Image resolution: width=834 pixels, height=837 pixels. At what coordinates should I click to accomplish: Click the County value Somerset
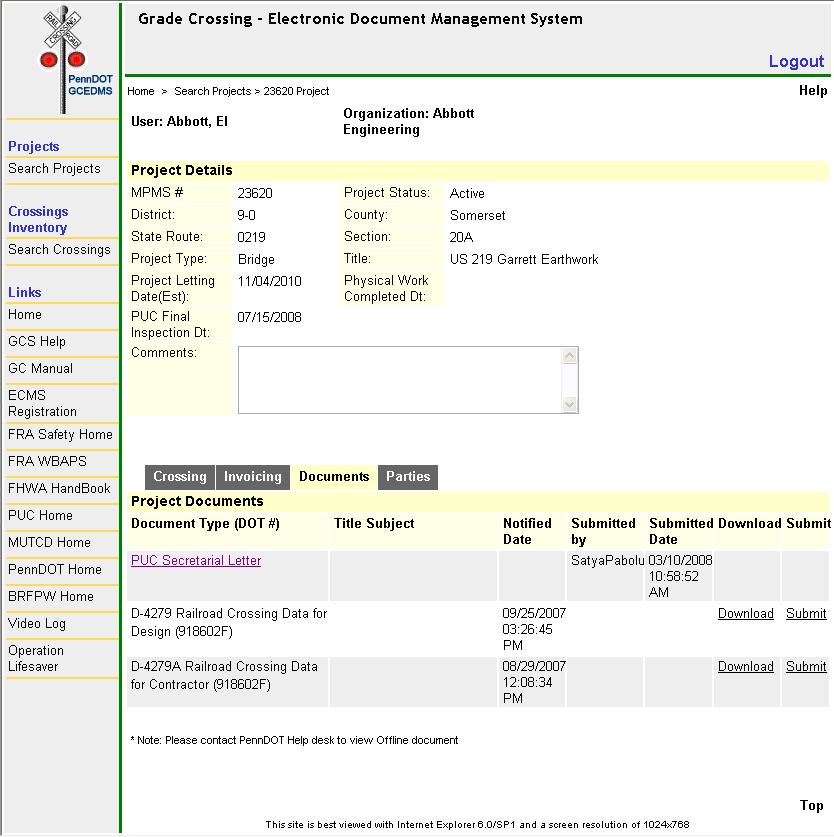point(477,216)
